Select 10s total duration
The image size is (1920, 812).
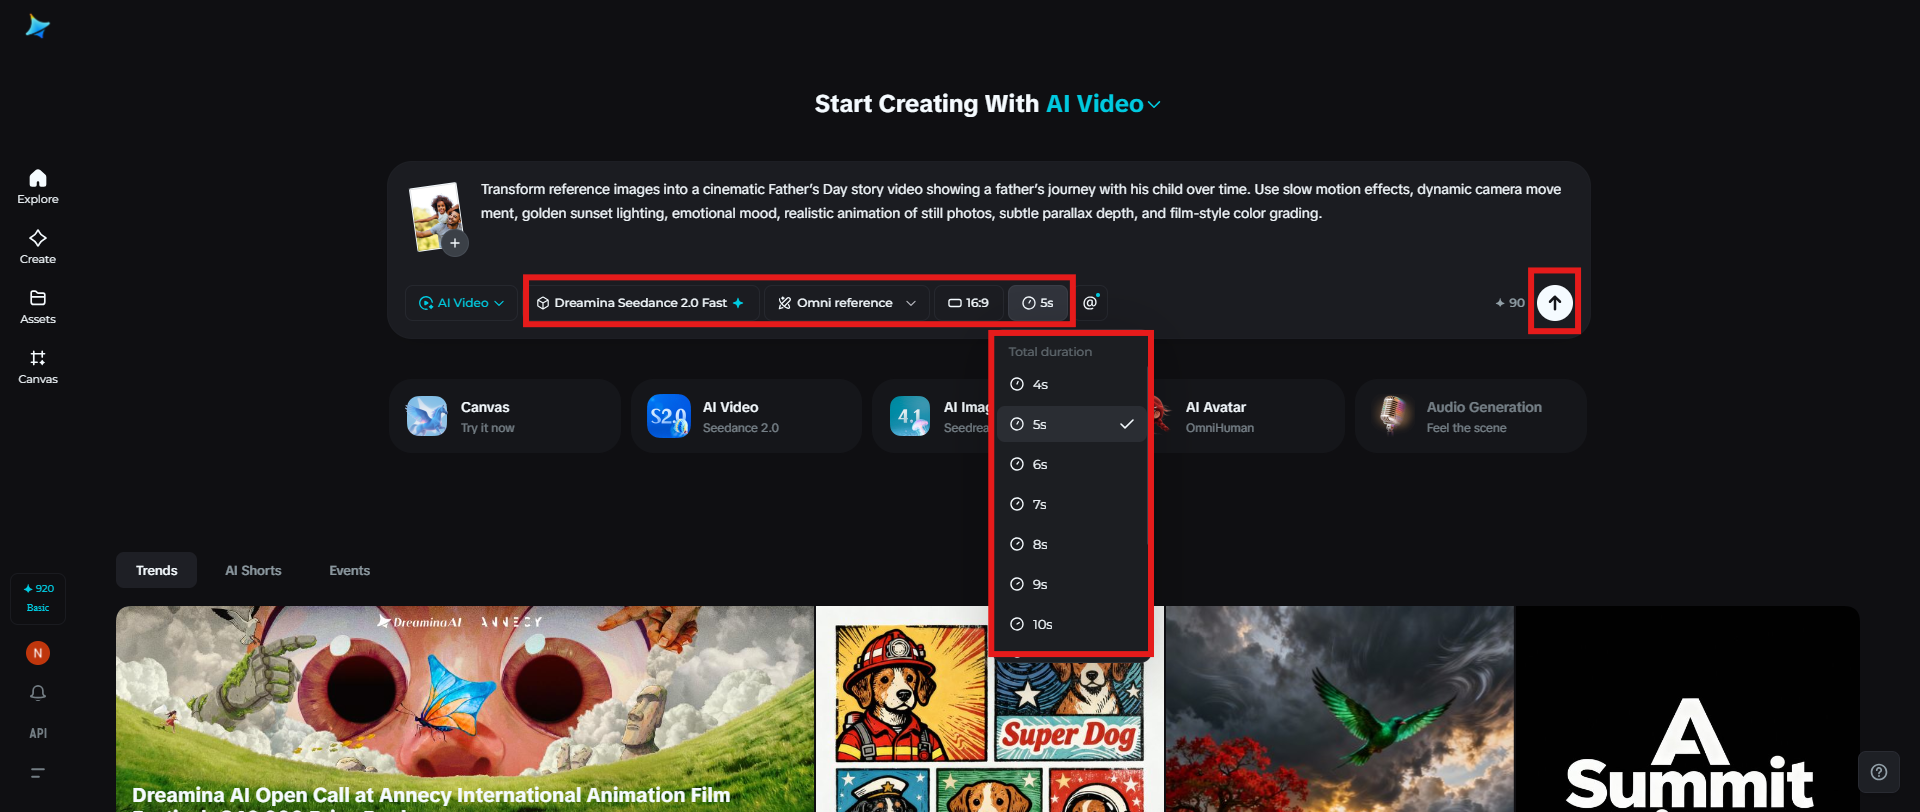(1070, 624)
